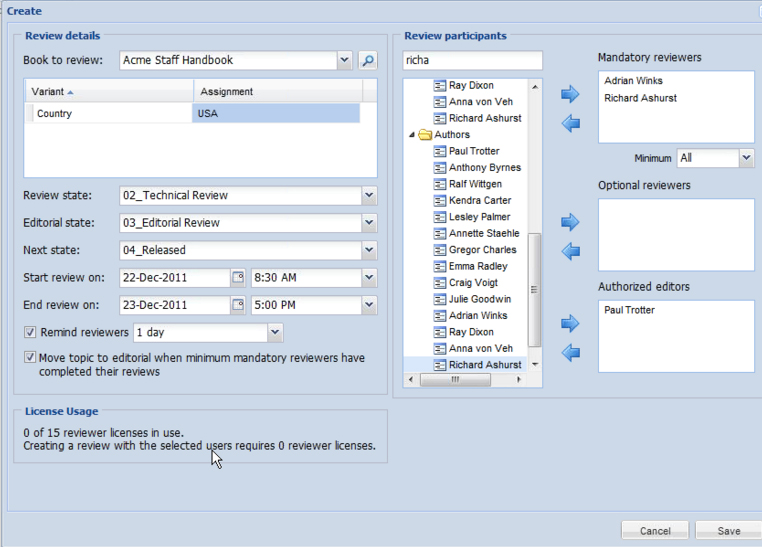This screenshot has height=547, width=762.
Task: Click the tree scroll left arrow
Action: click(x=411, y=379)
